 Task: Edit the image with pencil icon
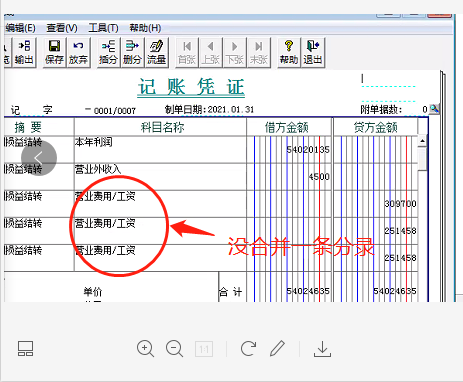pyautogui.click(x=277, y=348)
